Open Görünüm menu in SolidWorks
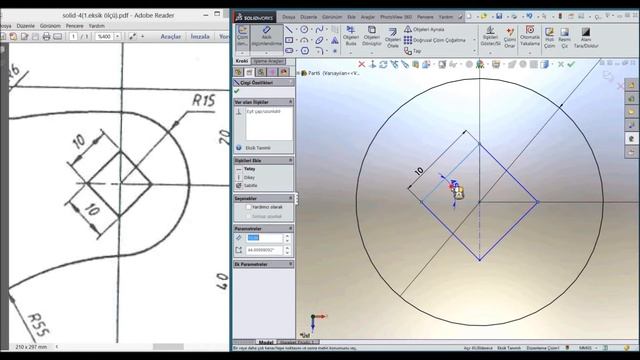Screen dimensions: 640x360 point(332,17)
